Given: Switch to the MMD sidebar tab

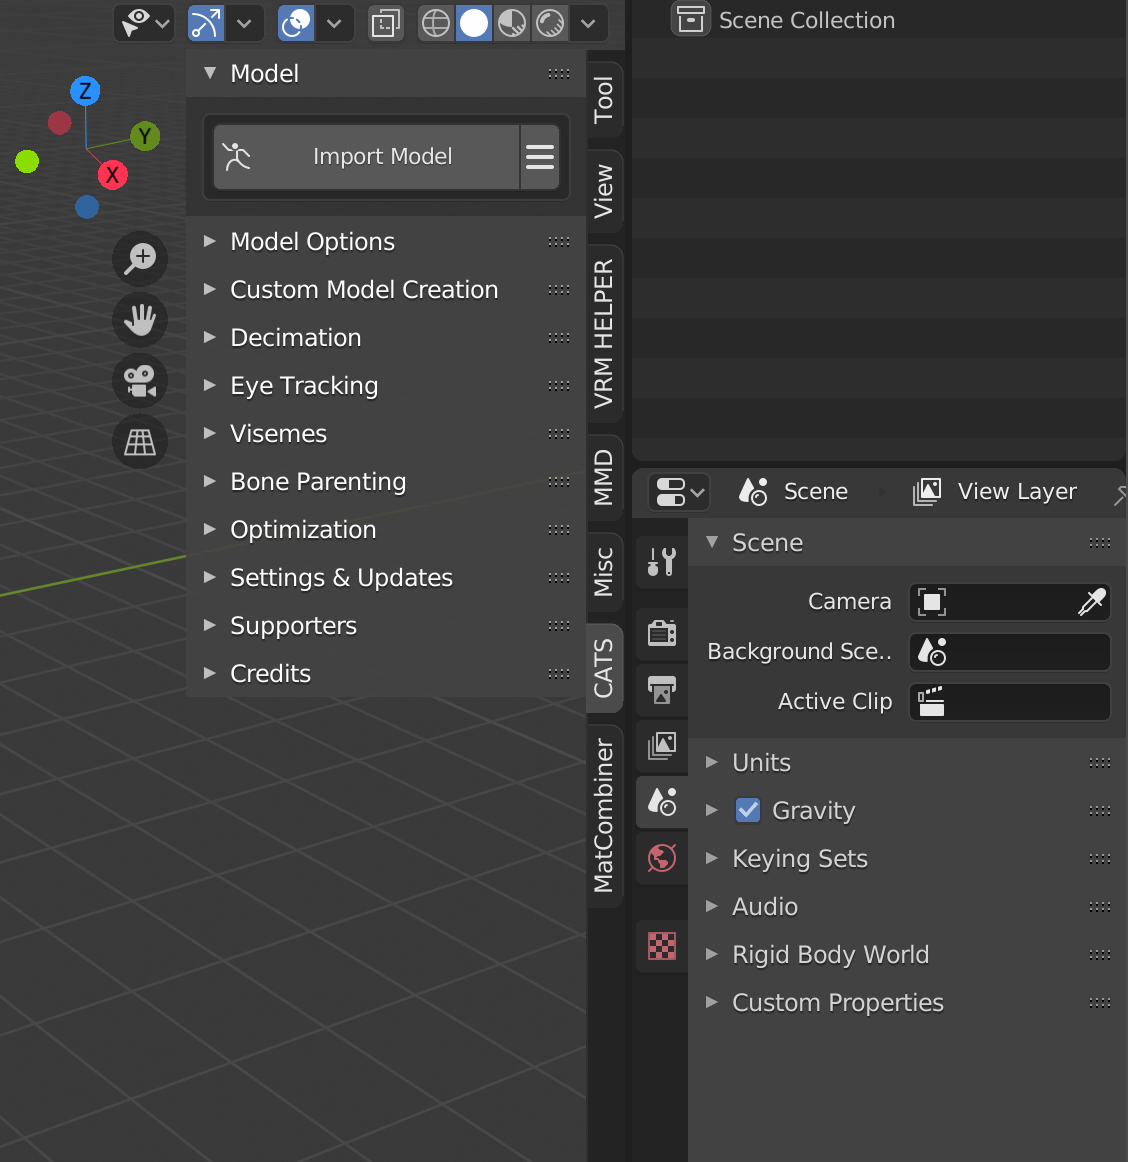Looking at the screenshot, I should click(604, 477).
